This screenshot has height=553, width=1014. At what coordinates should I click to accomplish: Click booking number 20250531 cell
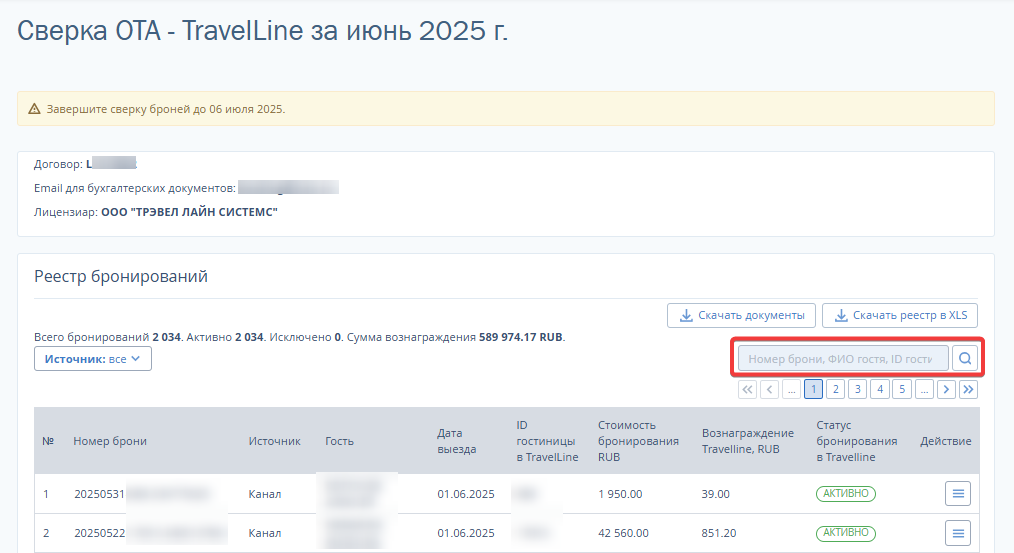[100, 494]
